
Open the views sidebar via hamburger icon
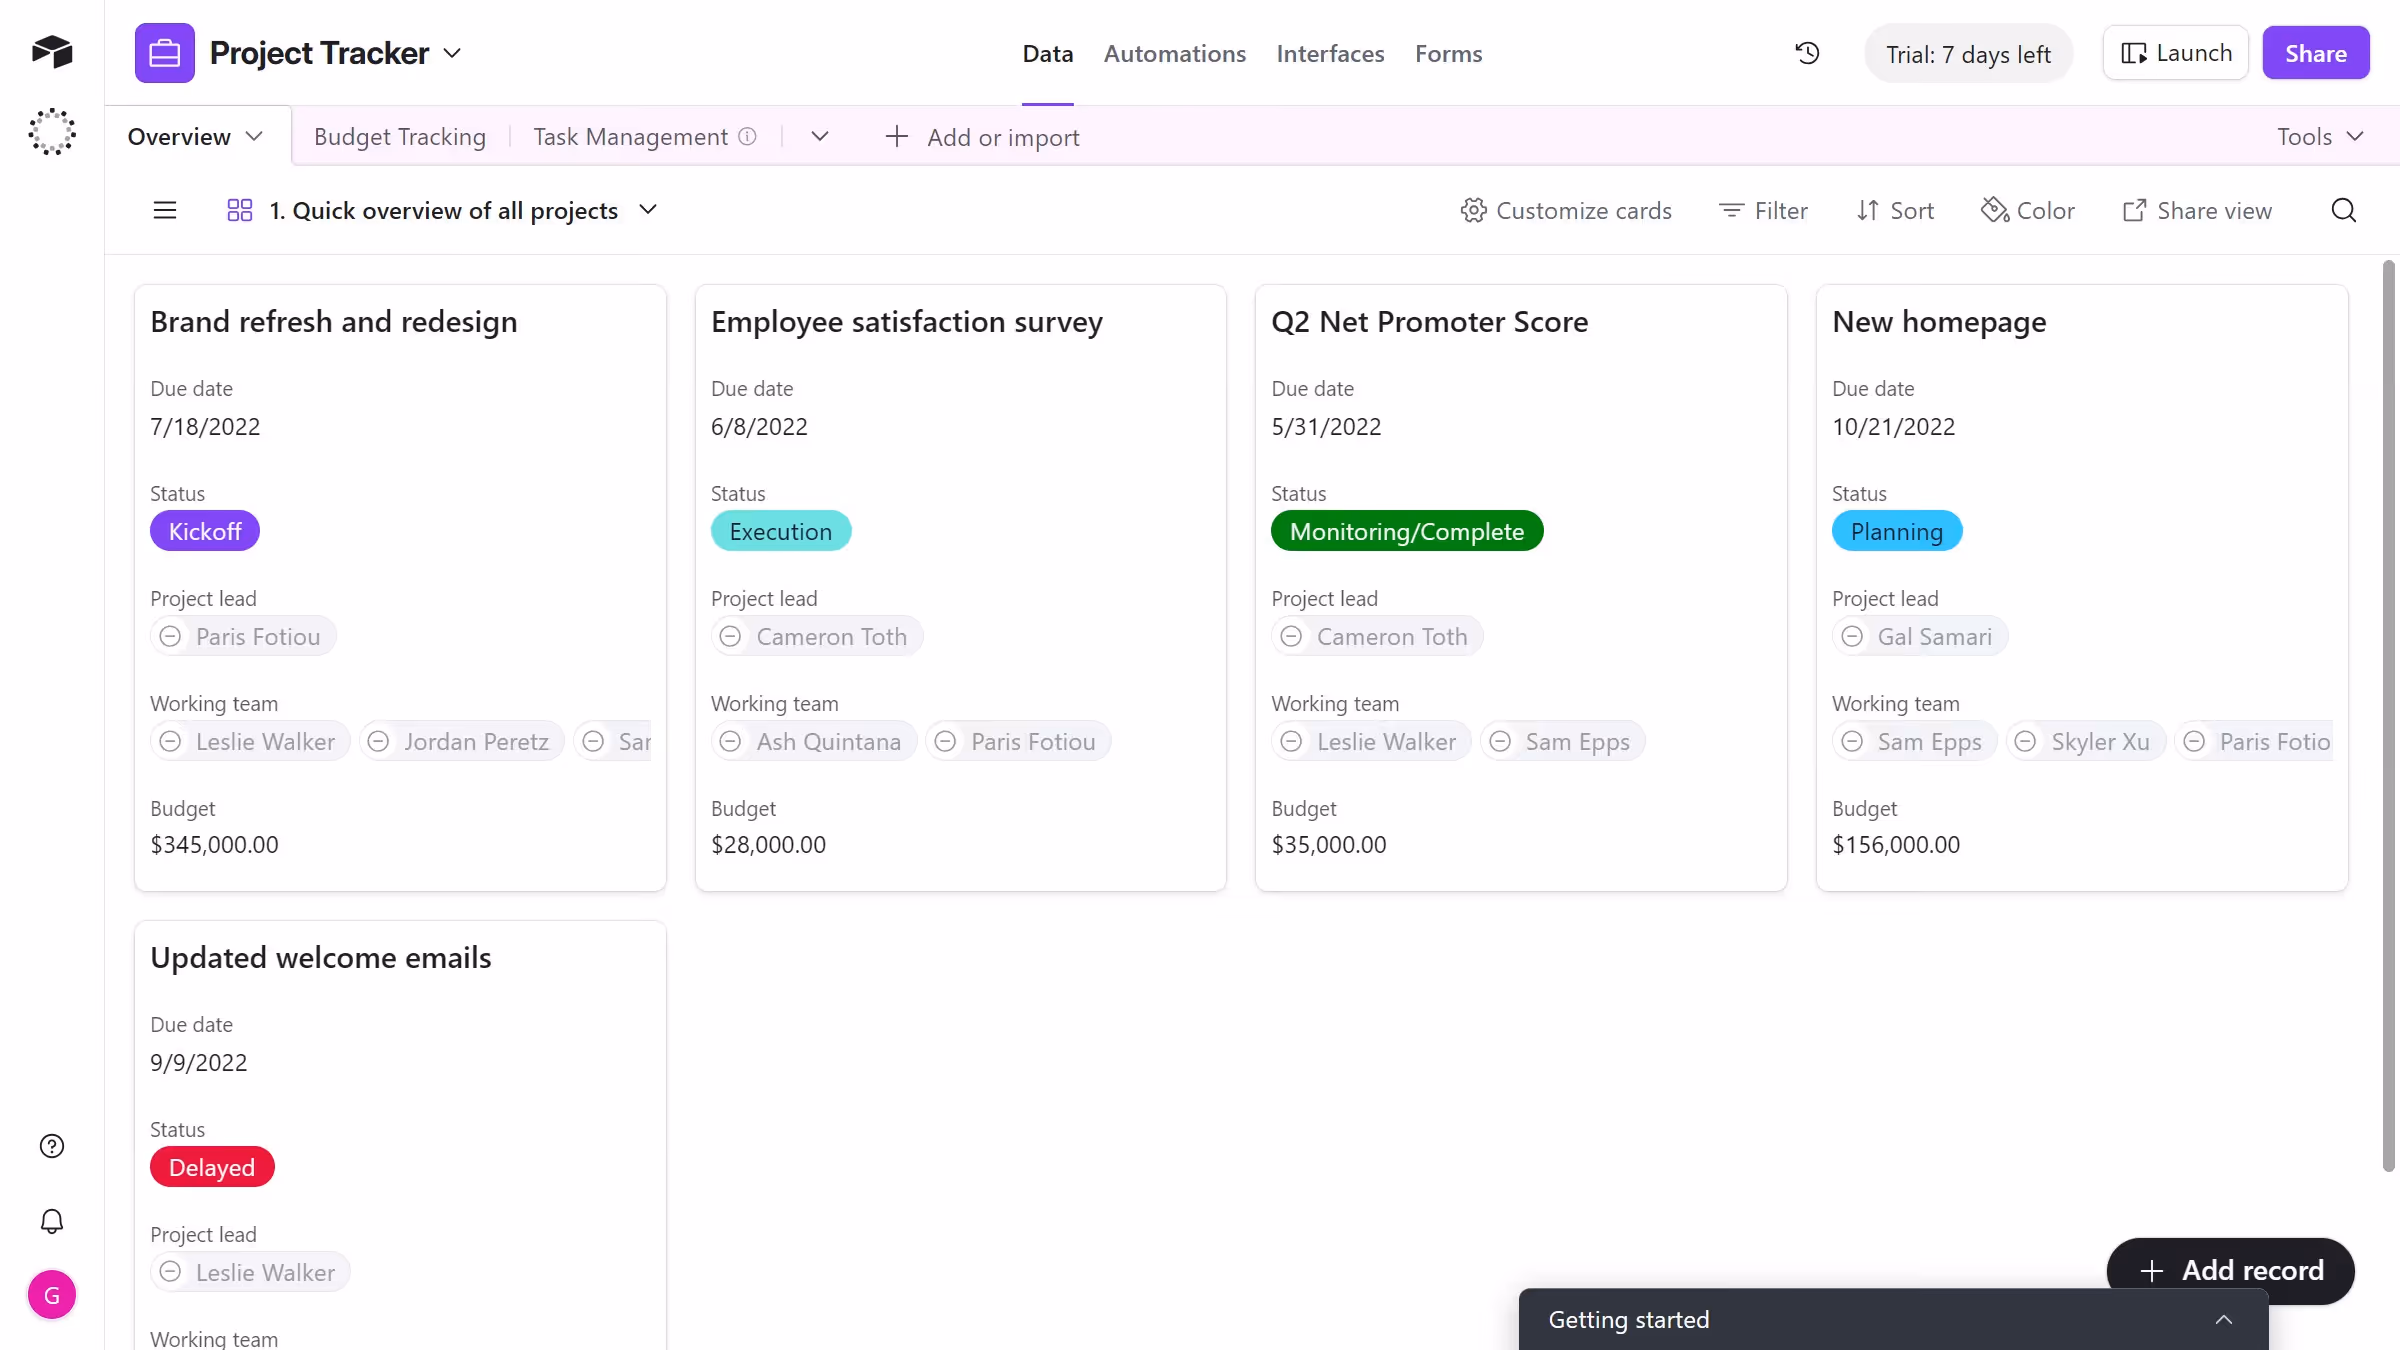tap(164, 210)
